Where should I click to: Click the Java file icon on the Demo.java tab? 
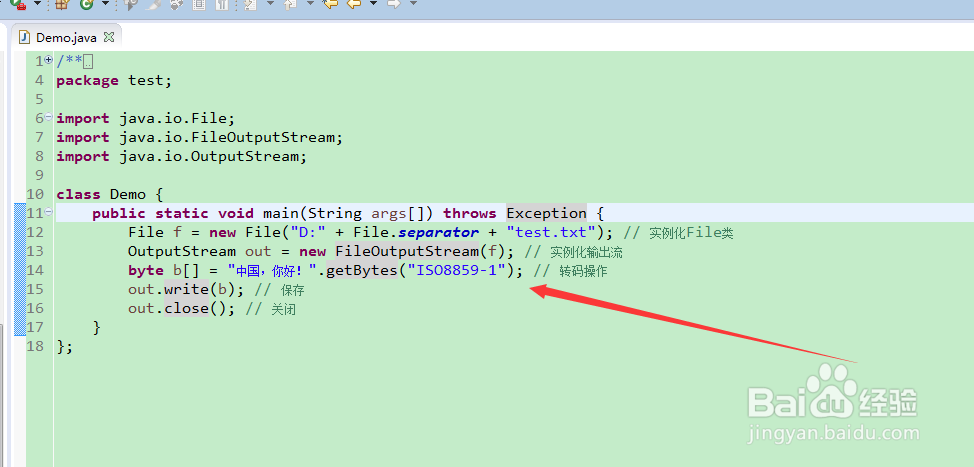coord(25,37)
